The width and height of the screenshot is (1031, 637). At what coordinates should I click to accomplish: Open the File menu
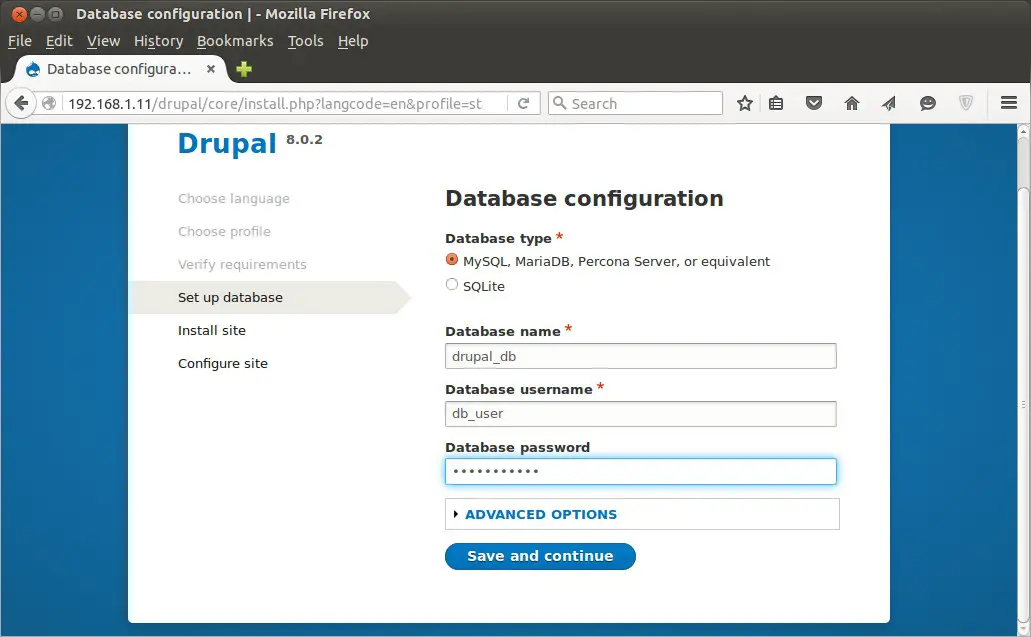20,41
